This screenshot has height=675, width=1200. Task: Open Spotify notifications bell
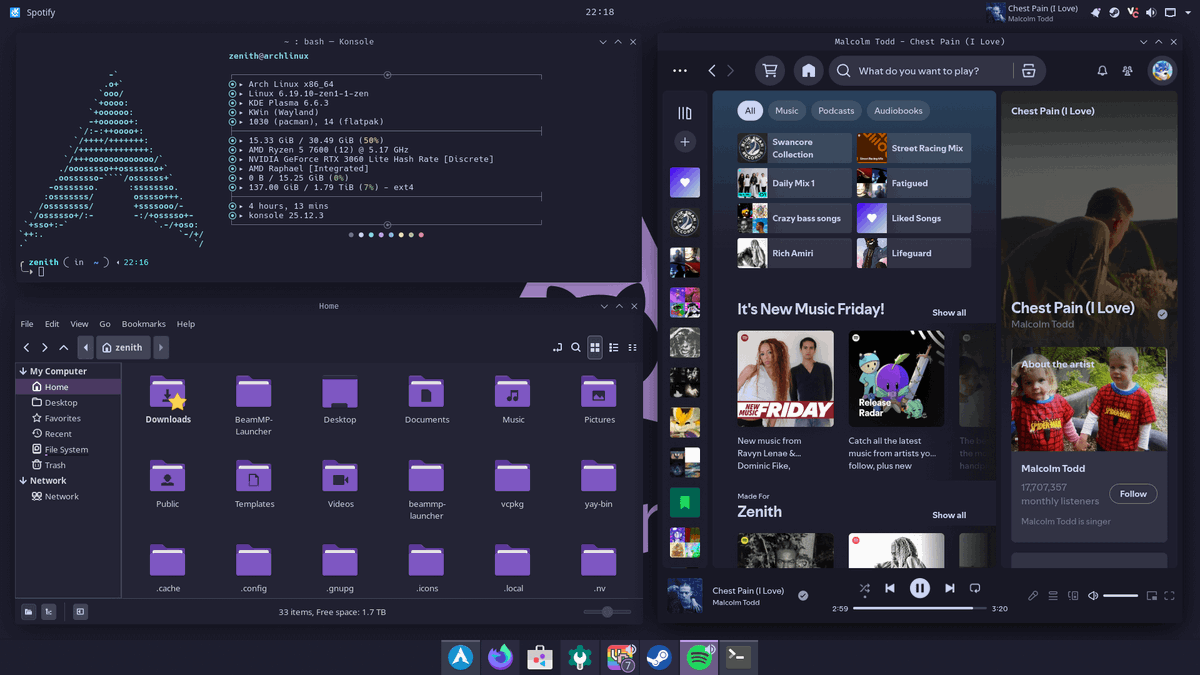click(1102, 71)
